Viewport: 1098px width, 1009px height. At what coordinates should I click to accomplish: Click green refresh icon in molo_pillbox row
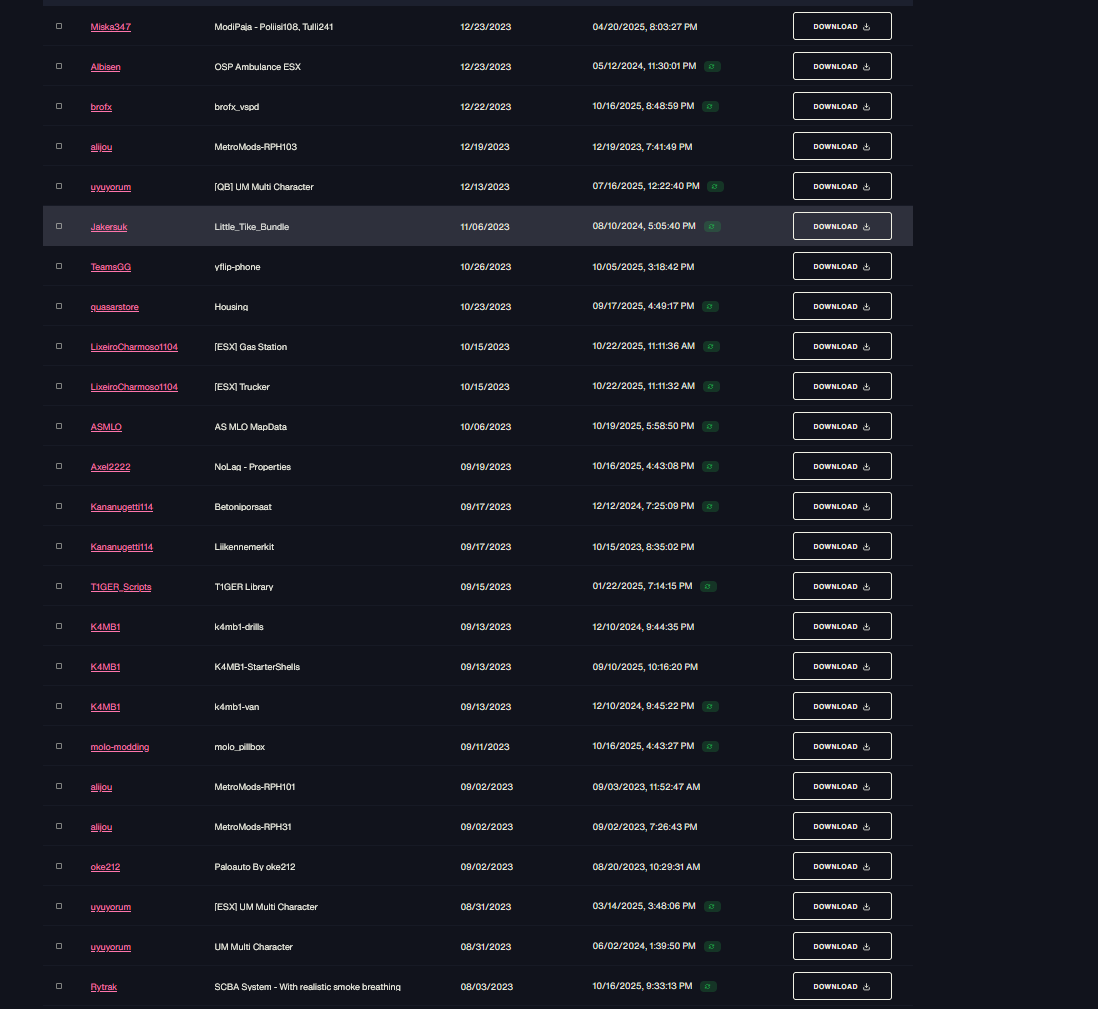tap(710, 746)
